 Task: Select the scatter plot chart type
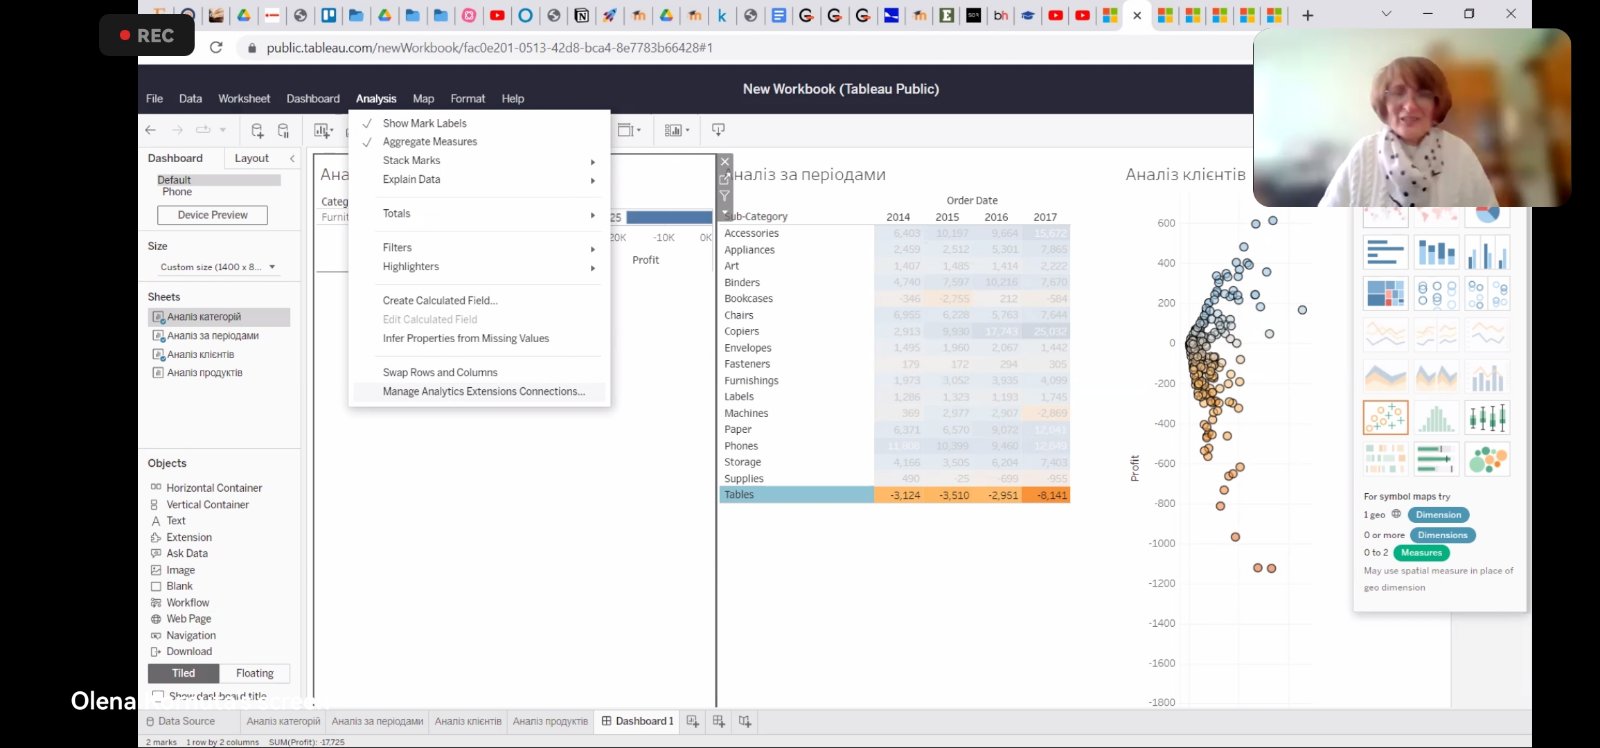coord(1385,417)
